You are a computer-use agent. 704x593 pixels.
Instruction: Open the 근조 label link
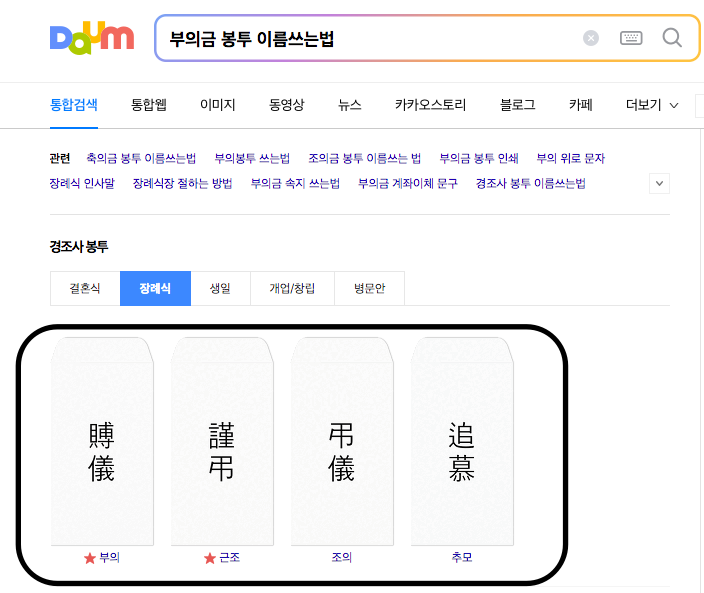coord(229,558)
